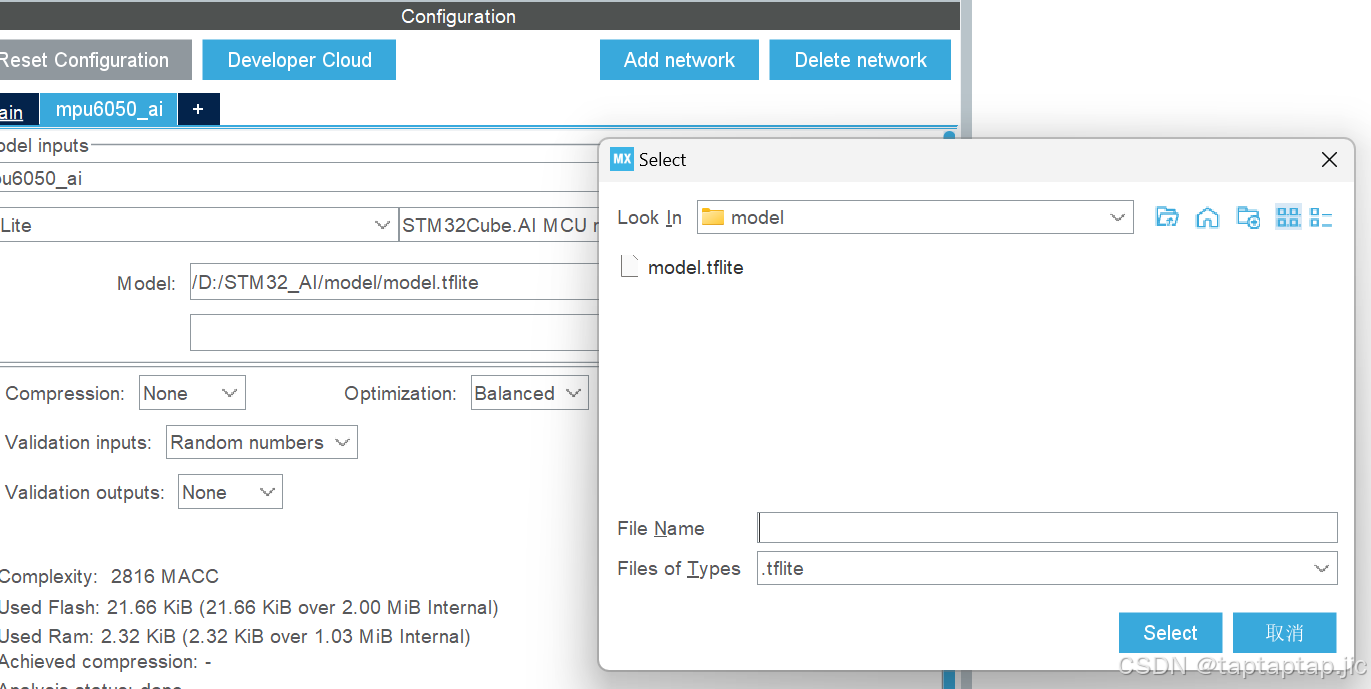This screenshot has height=689, width=1371.
Task: Confirm with the Select button
Action: click(1170, 633)
